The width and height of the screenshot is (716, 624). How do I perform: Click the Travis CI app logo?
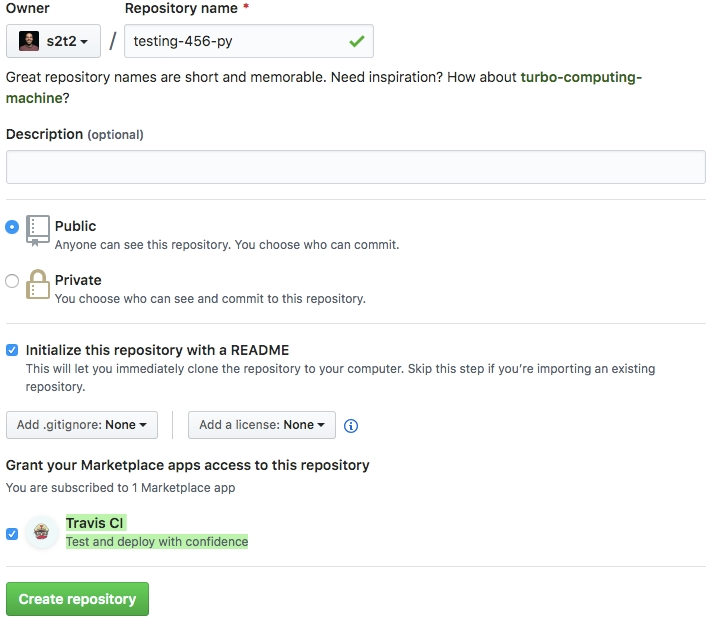(43, 532)
